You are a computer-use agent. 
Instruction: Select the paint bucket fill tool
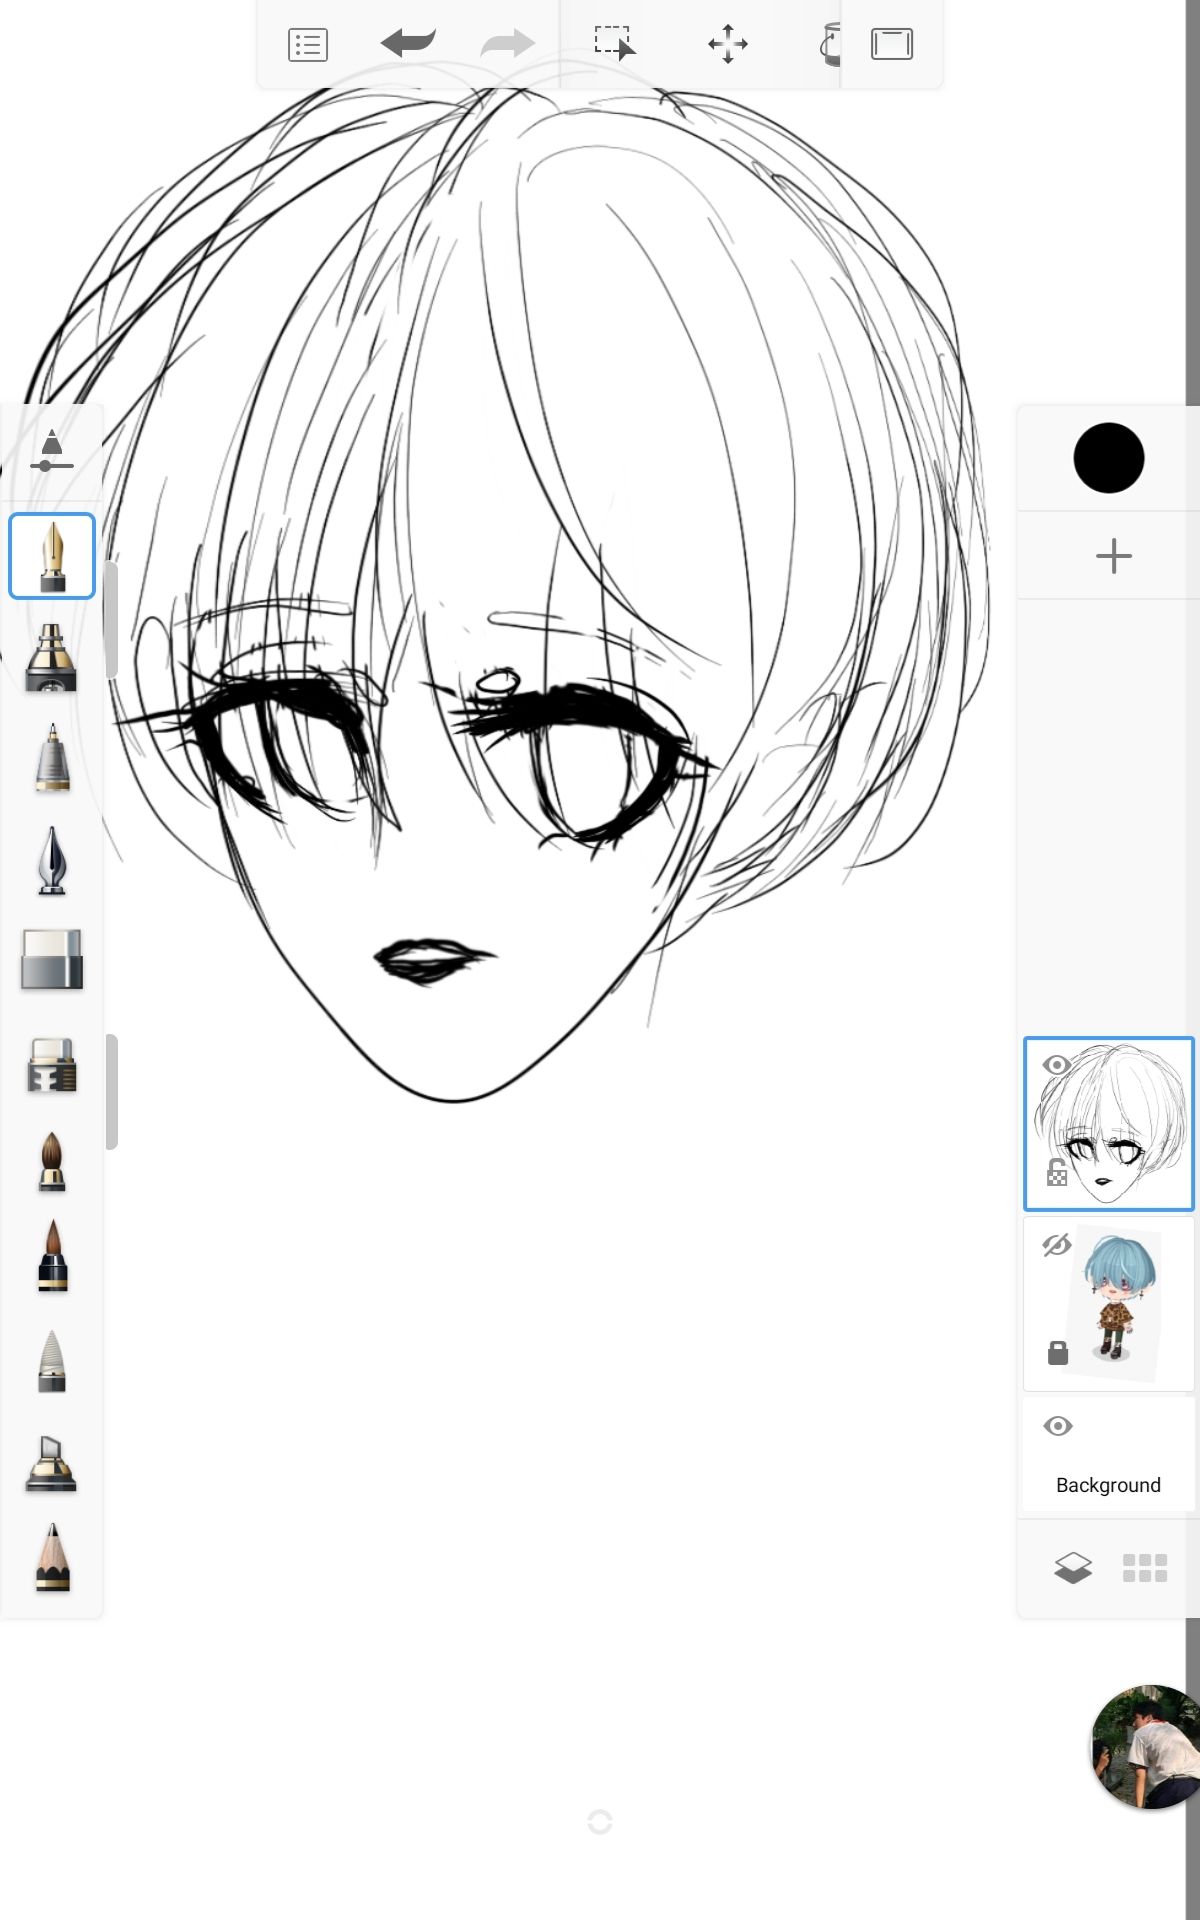(830, 45)
